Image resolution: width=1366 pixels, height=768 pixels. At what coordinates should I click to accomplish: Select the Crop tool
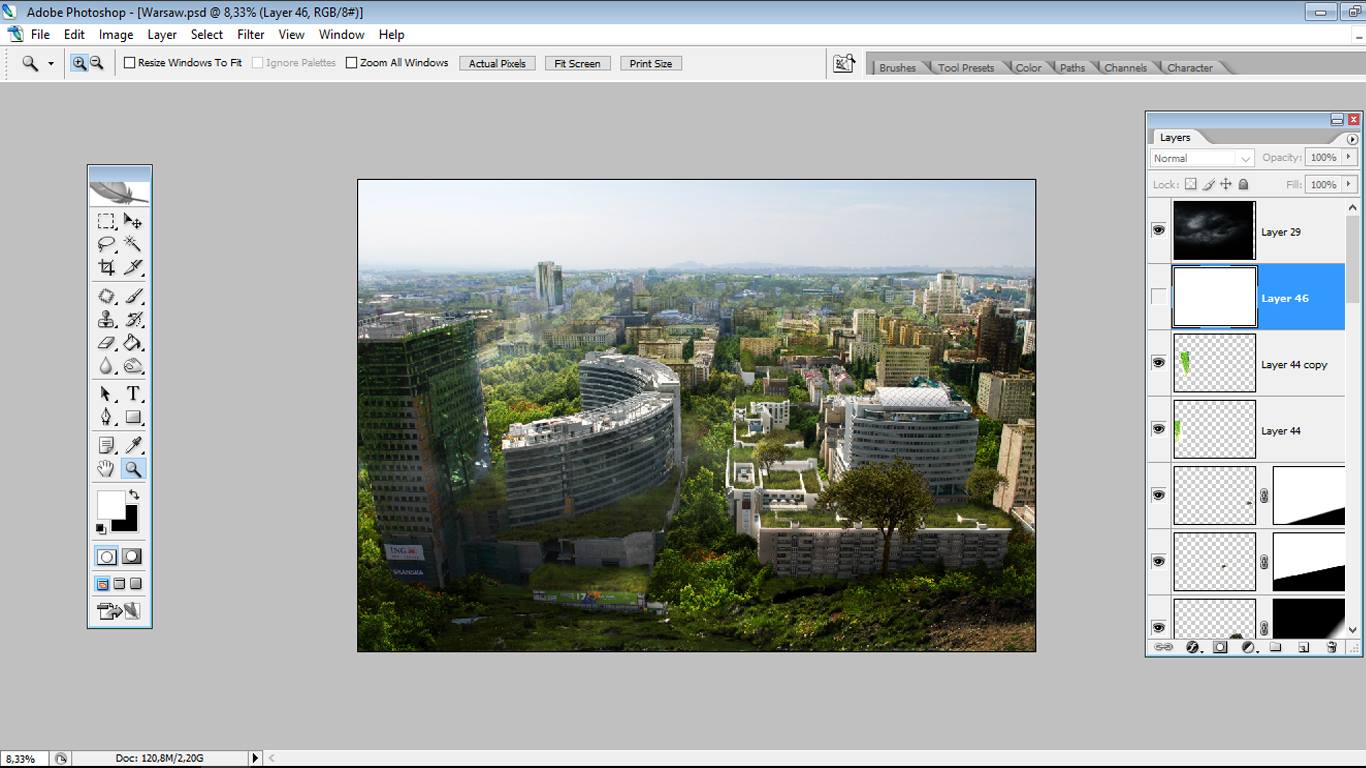tap(106, 268)
